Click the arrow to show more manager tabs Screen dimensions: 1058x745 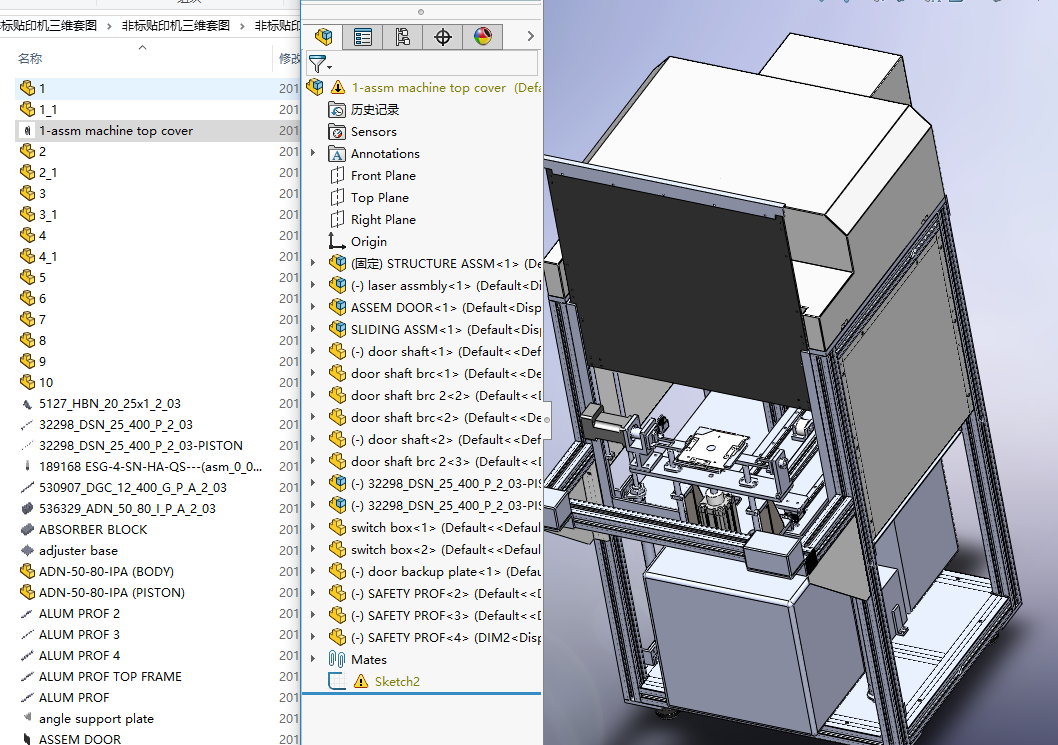[x=530, y=37]
